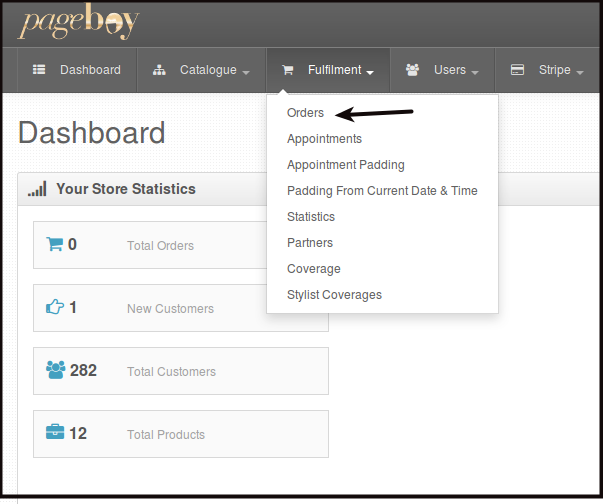Click the New Customers label
Screen dimensions: 603x504
(x=170, y=309)
